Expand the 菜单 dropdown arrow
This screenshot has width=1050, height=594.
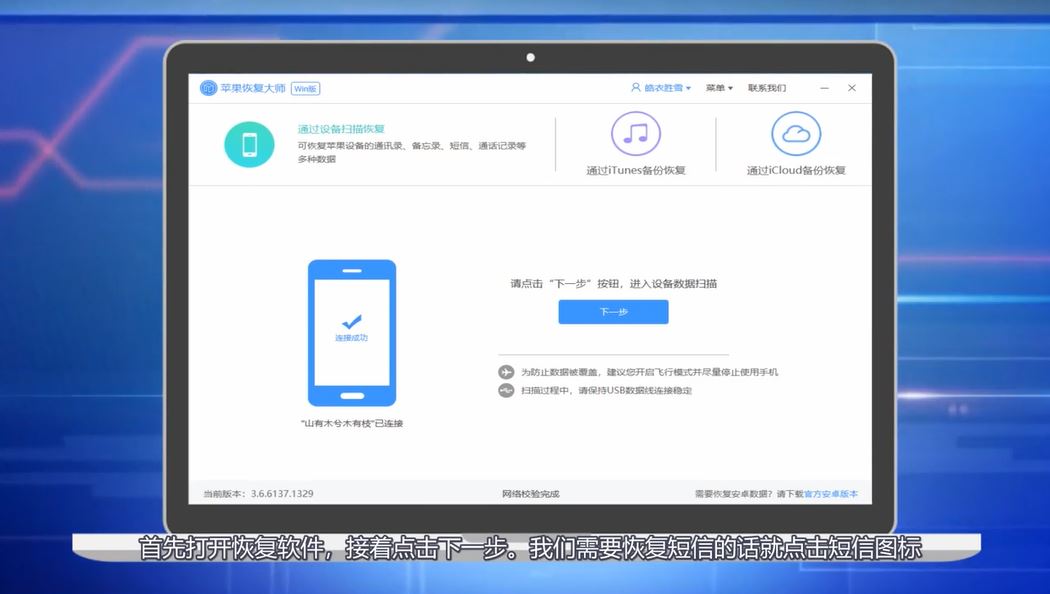(730, 88)
